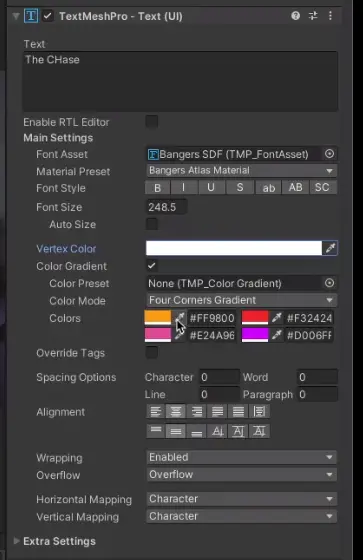Open the Horizontal Mapping dropdown
The height and width of the screenshot is (560, 363).
tap(242, 499)
